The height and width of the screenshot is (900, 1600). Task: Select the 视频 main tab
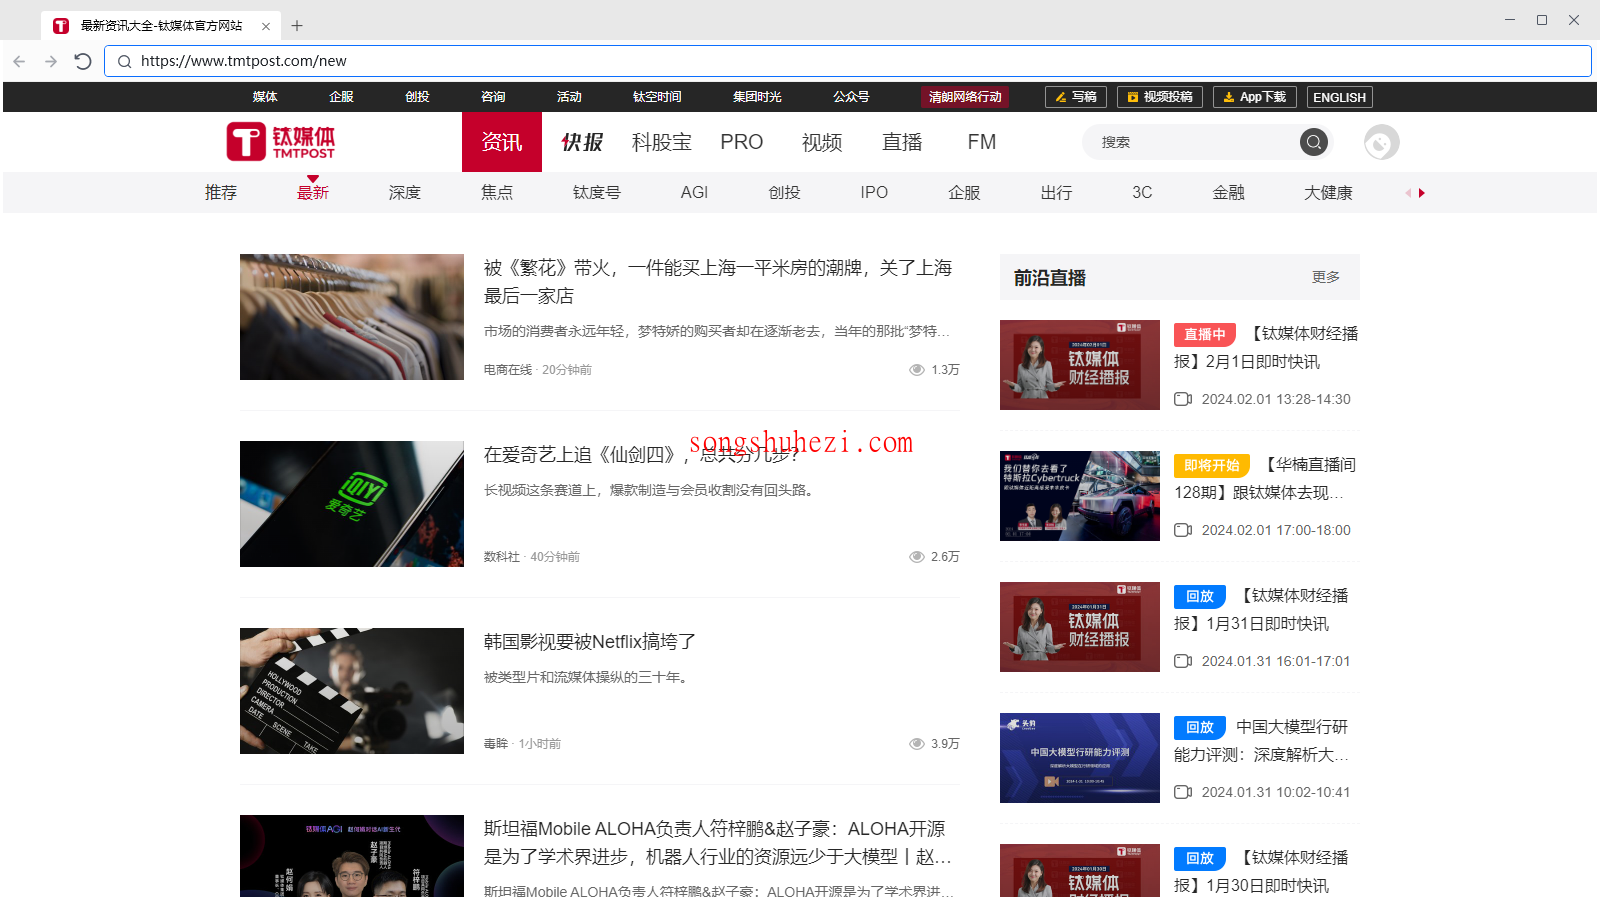tap(822, 142)
